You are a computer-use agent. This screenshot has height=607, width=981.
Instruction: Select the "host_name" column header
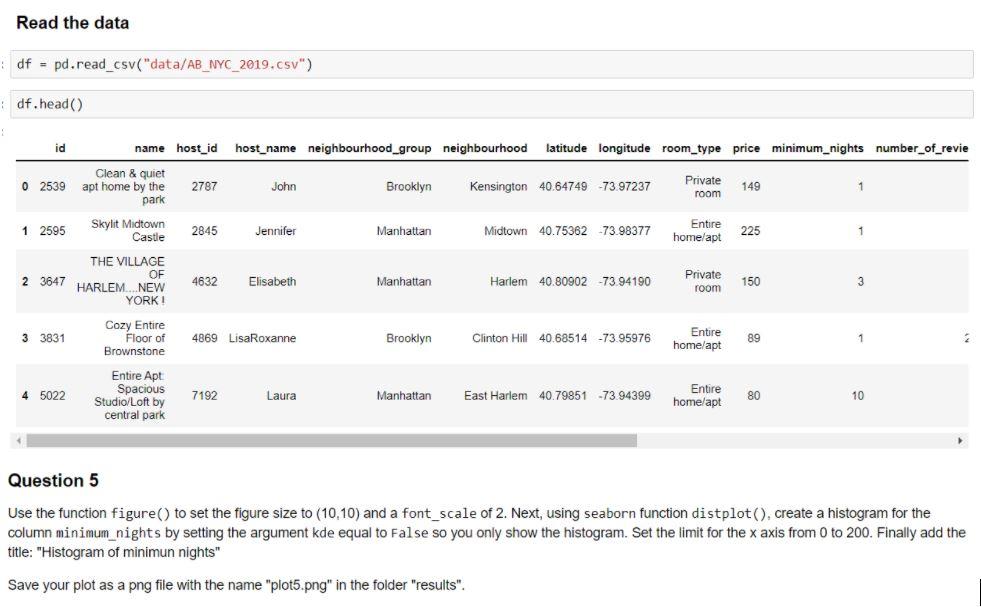[264, 146]
